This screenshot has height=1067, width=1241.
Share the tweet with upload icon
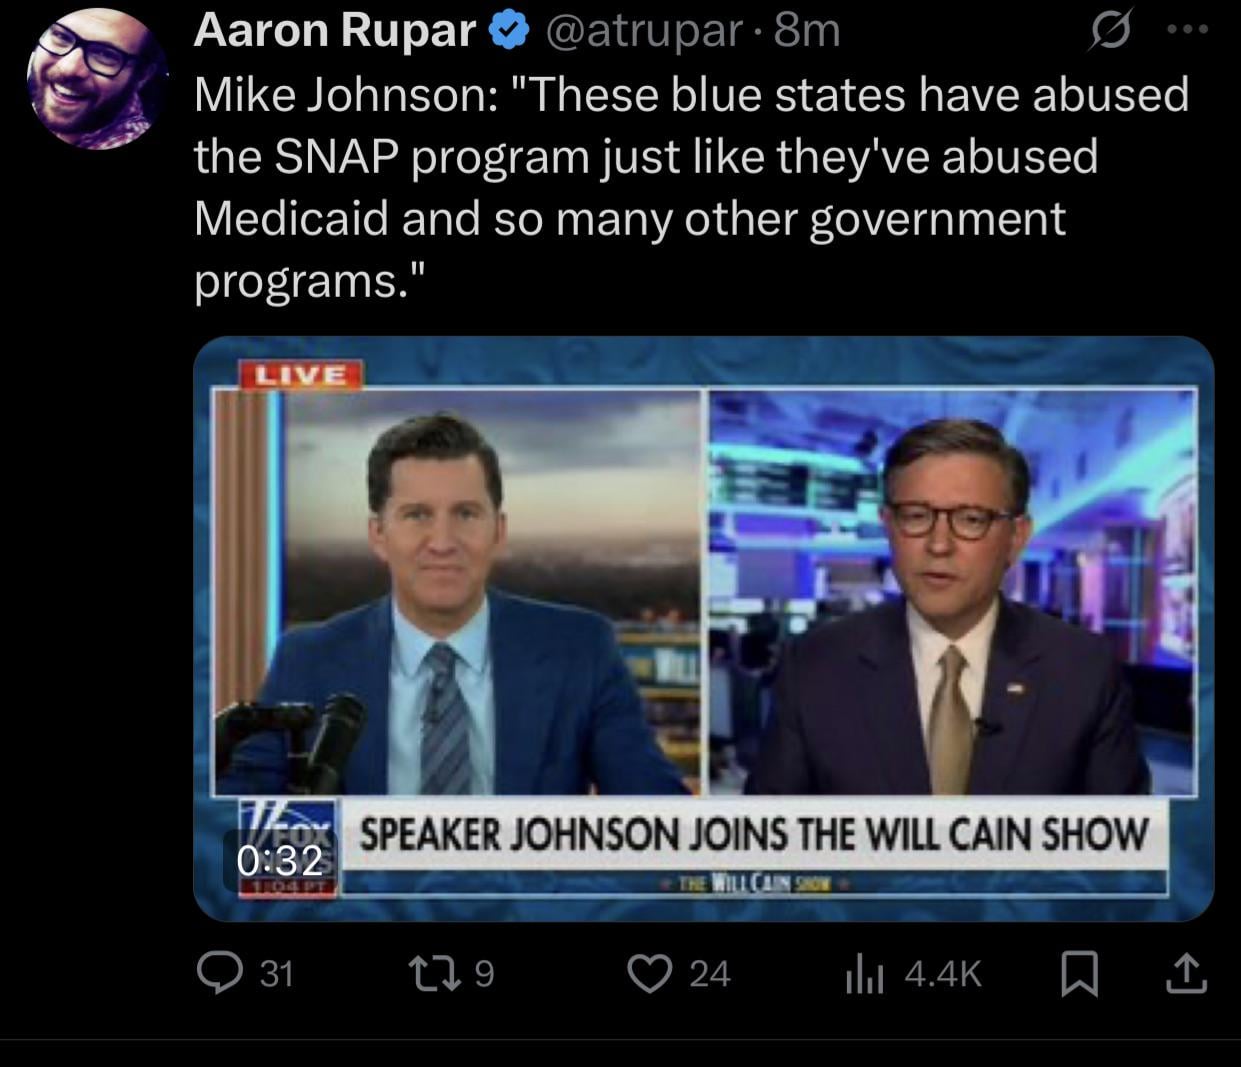(x=1185, y=974)
